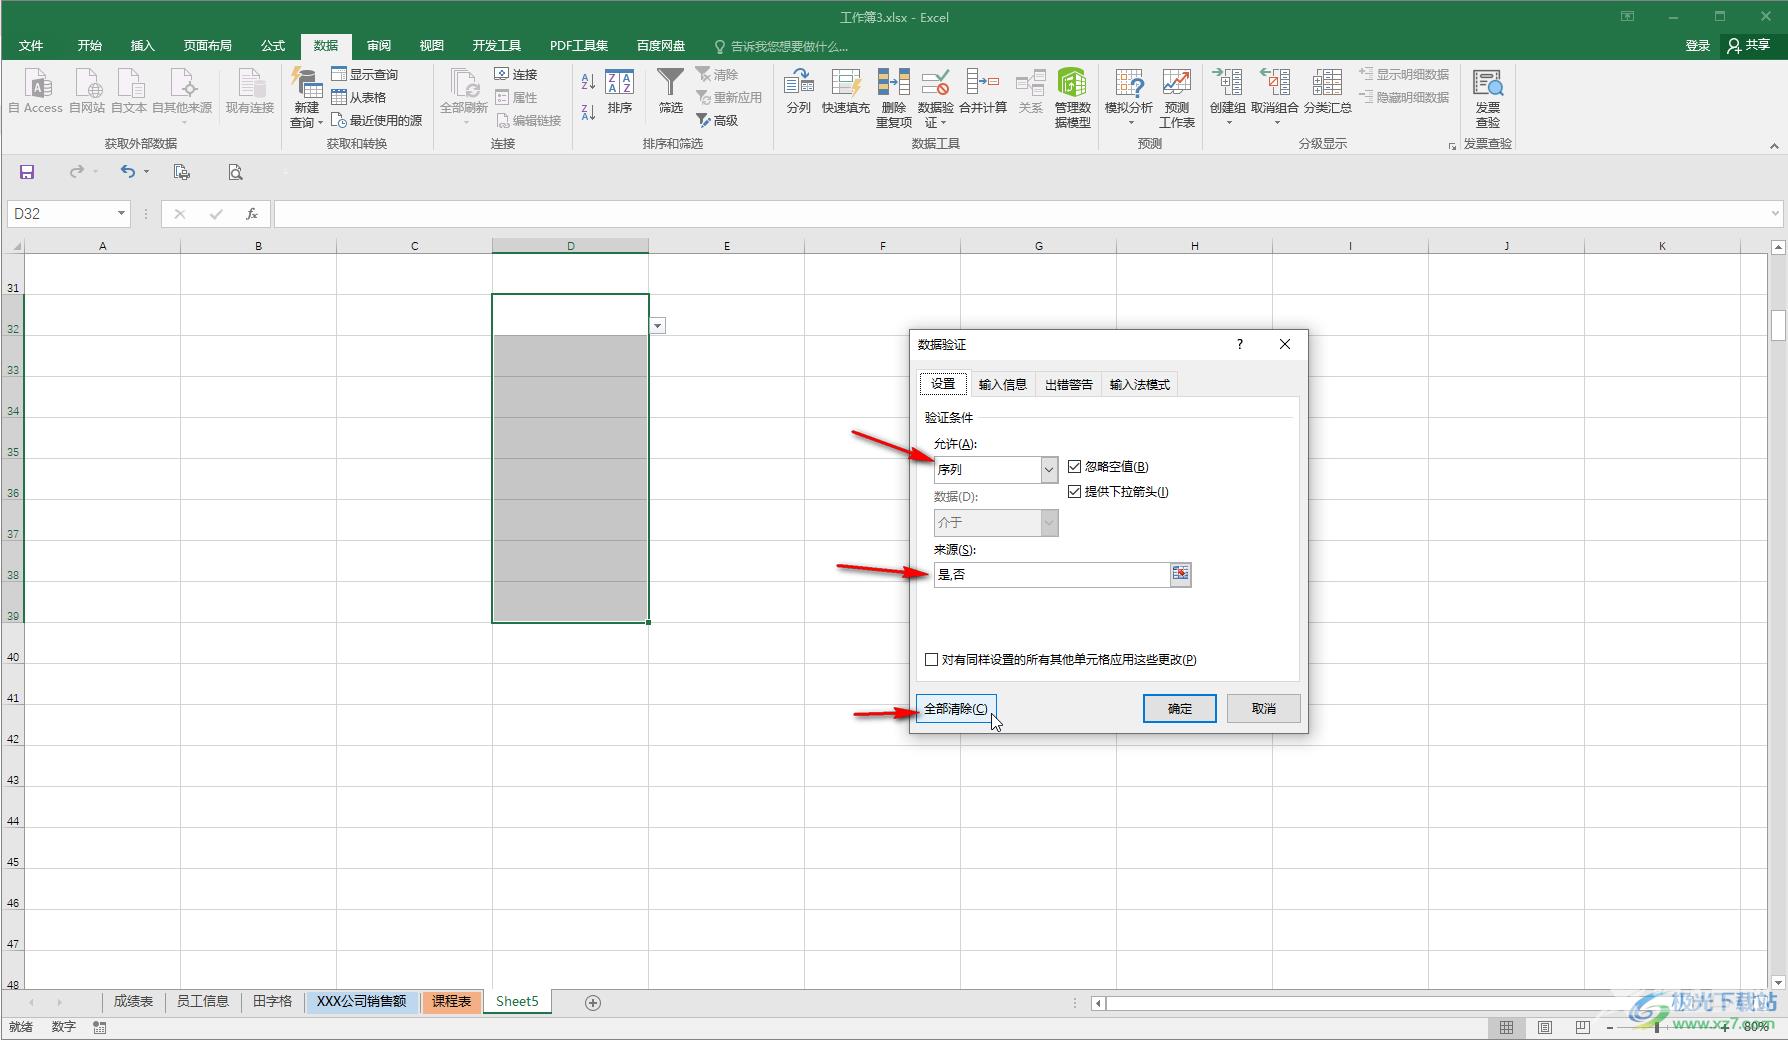Click the vertical scrollbar down arrow

1777,982
